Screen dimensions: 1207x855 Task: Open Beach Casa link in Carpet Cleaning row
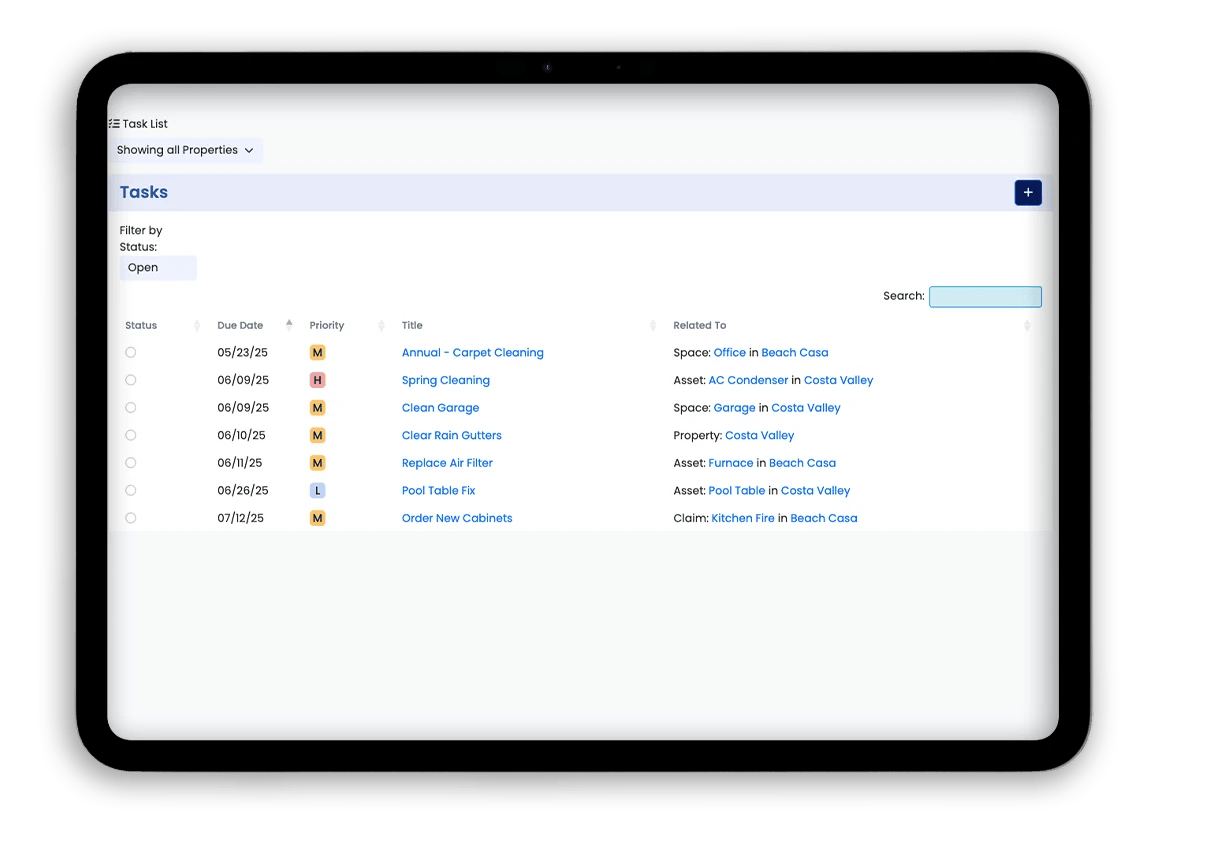point(795,353)
